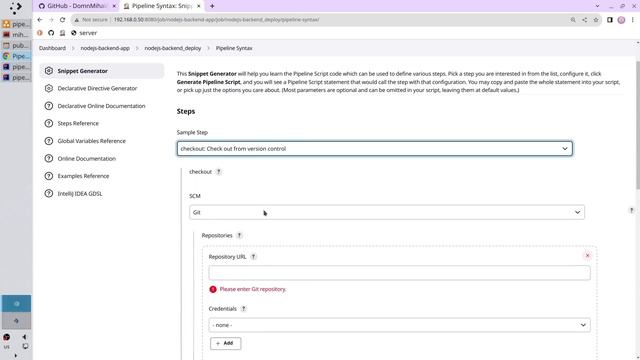Close the Pipeline Syntax browser tab
Screen dimensions: 640x360
pos(198,6)
